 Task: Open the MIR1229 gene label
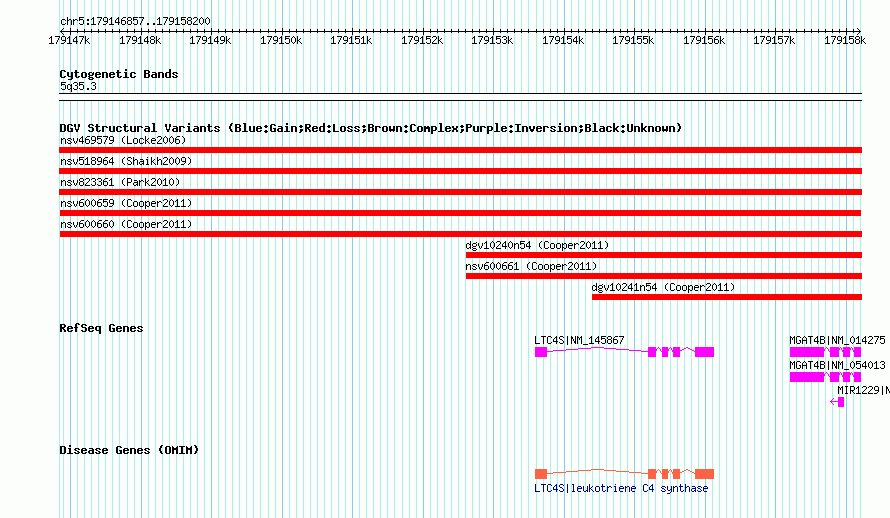tap(863, 390)
